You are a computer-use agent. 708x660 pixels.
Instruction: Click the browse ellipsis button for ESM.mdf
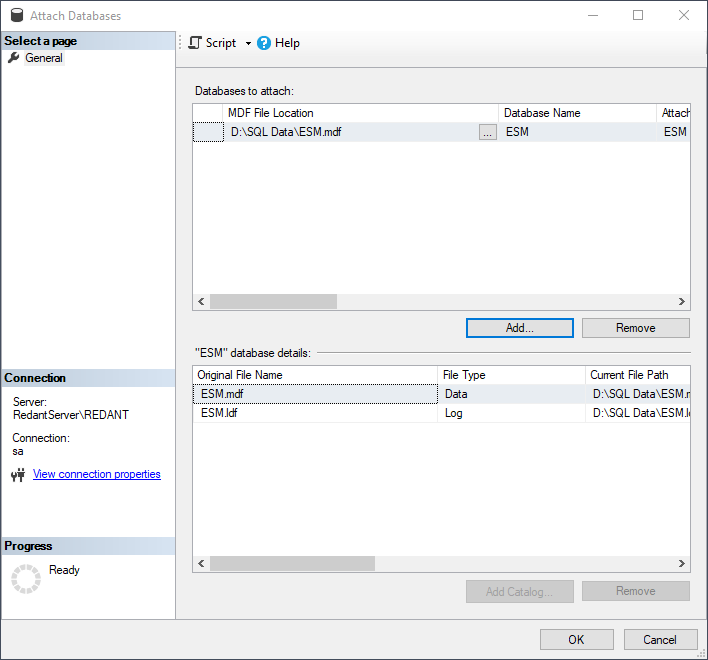tap(487, 132)
